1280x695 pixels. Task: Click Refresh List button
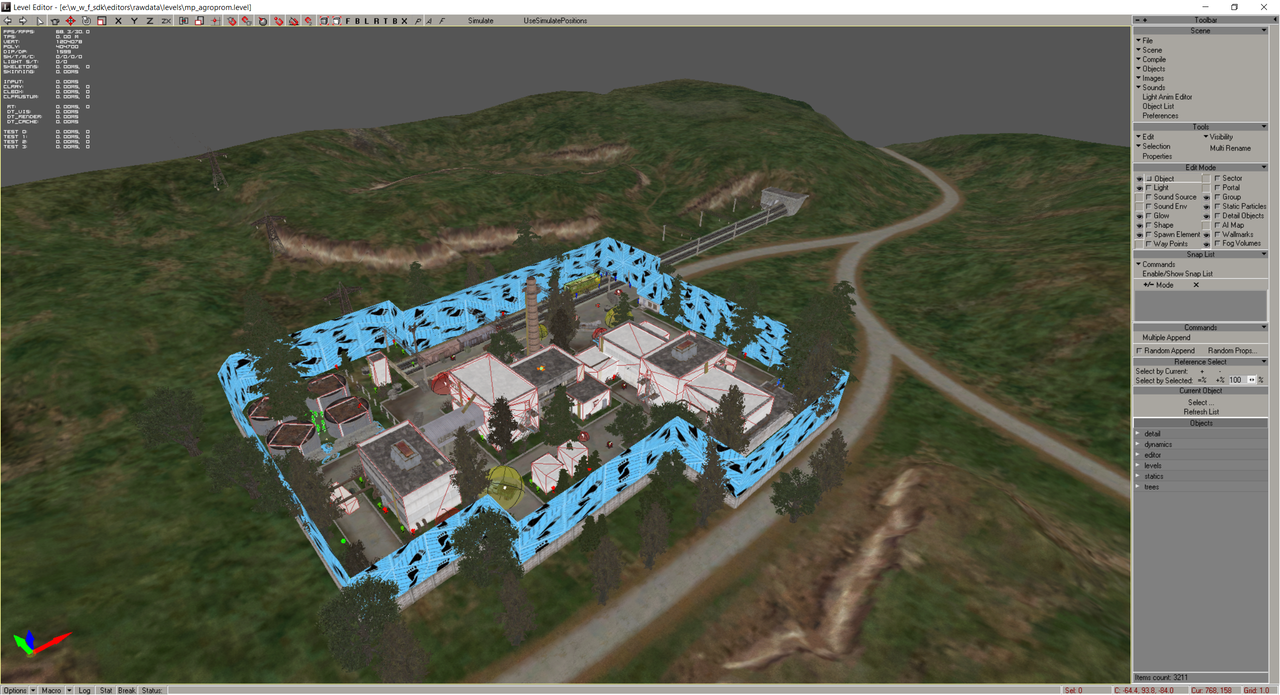[1201, 412]
